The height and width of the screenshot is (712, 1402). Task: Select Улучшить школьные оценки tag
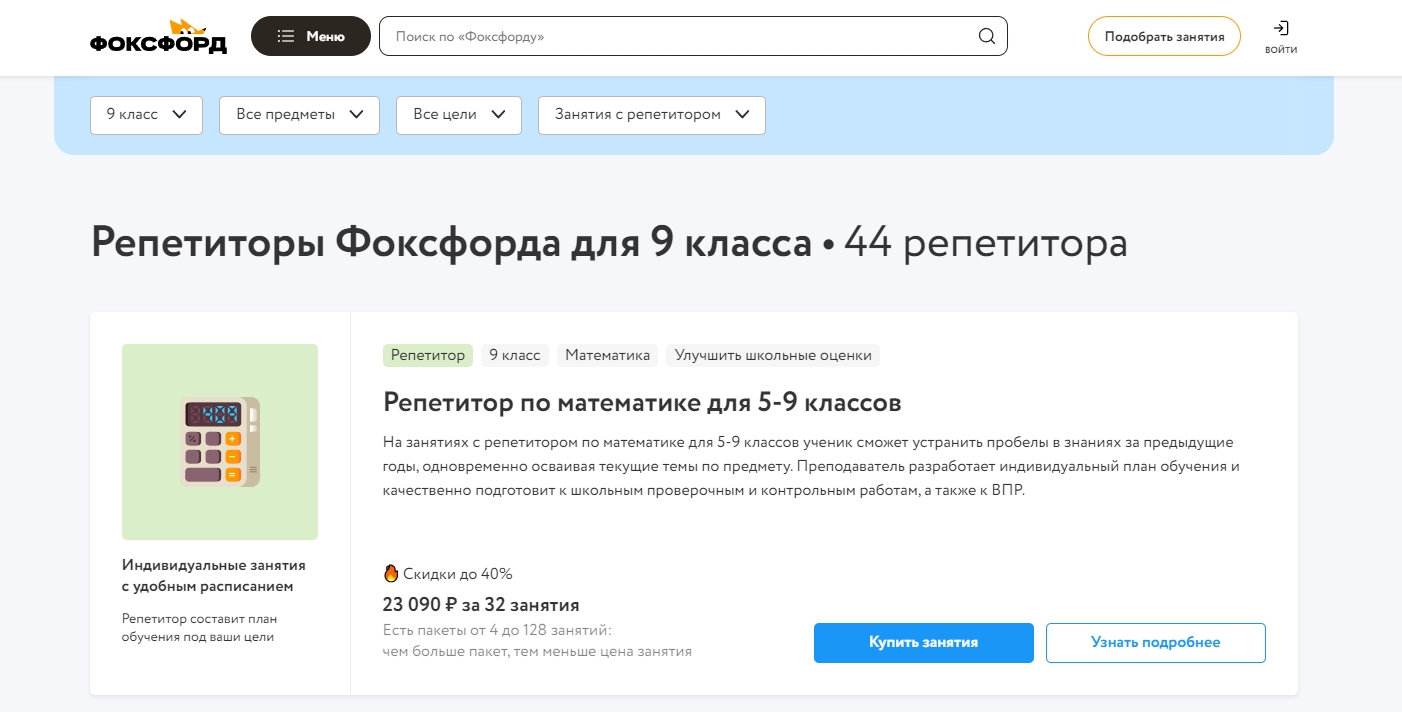(773, 355)
